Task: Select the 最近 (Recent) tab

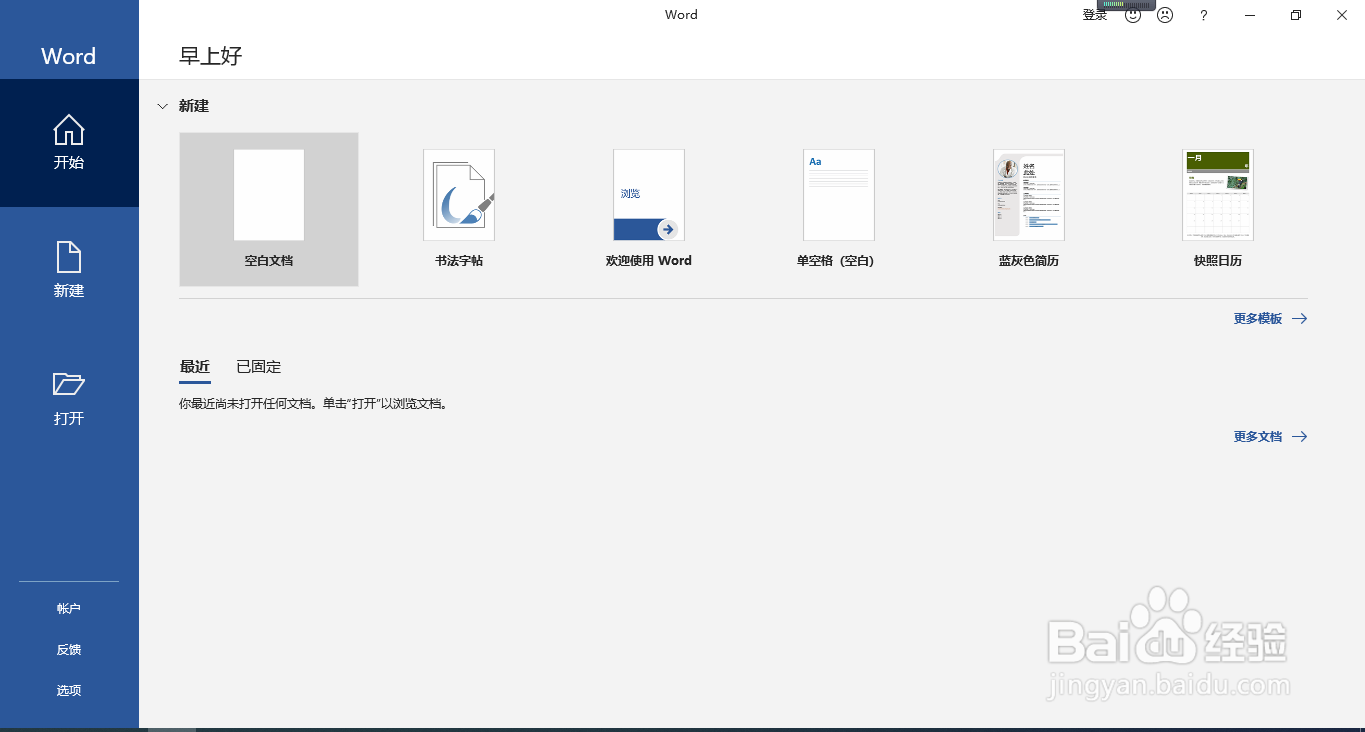Action: (194, 366)
